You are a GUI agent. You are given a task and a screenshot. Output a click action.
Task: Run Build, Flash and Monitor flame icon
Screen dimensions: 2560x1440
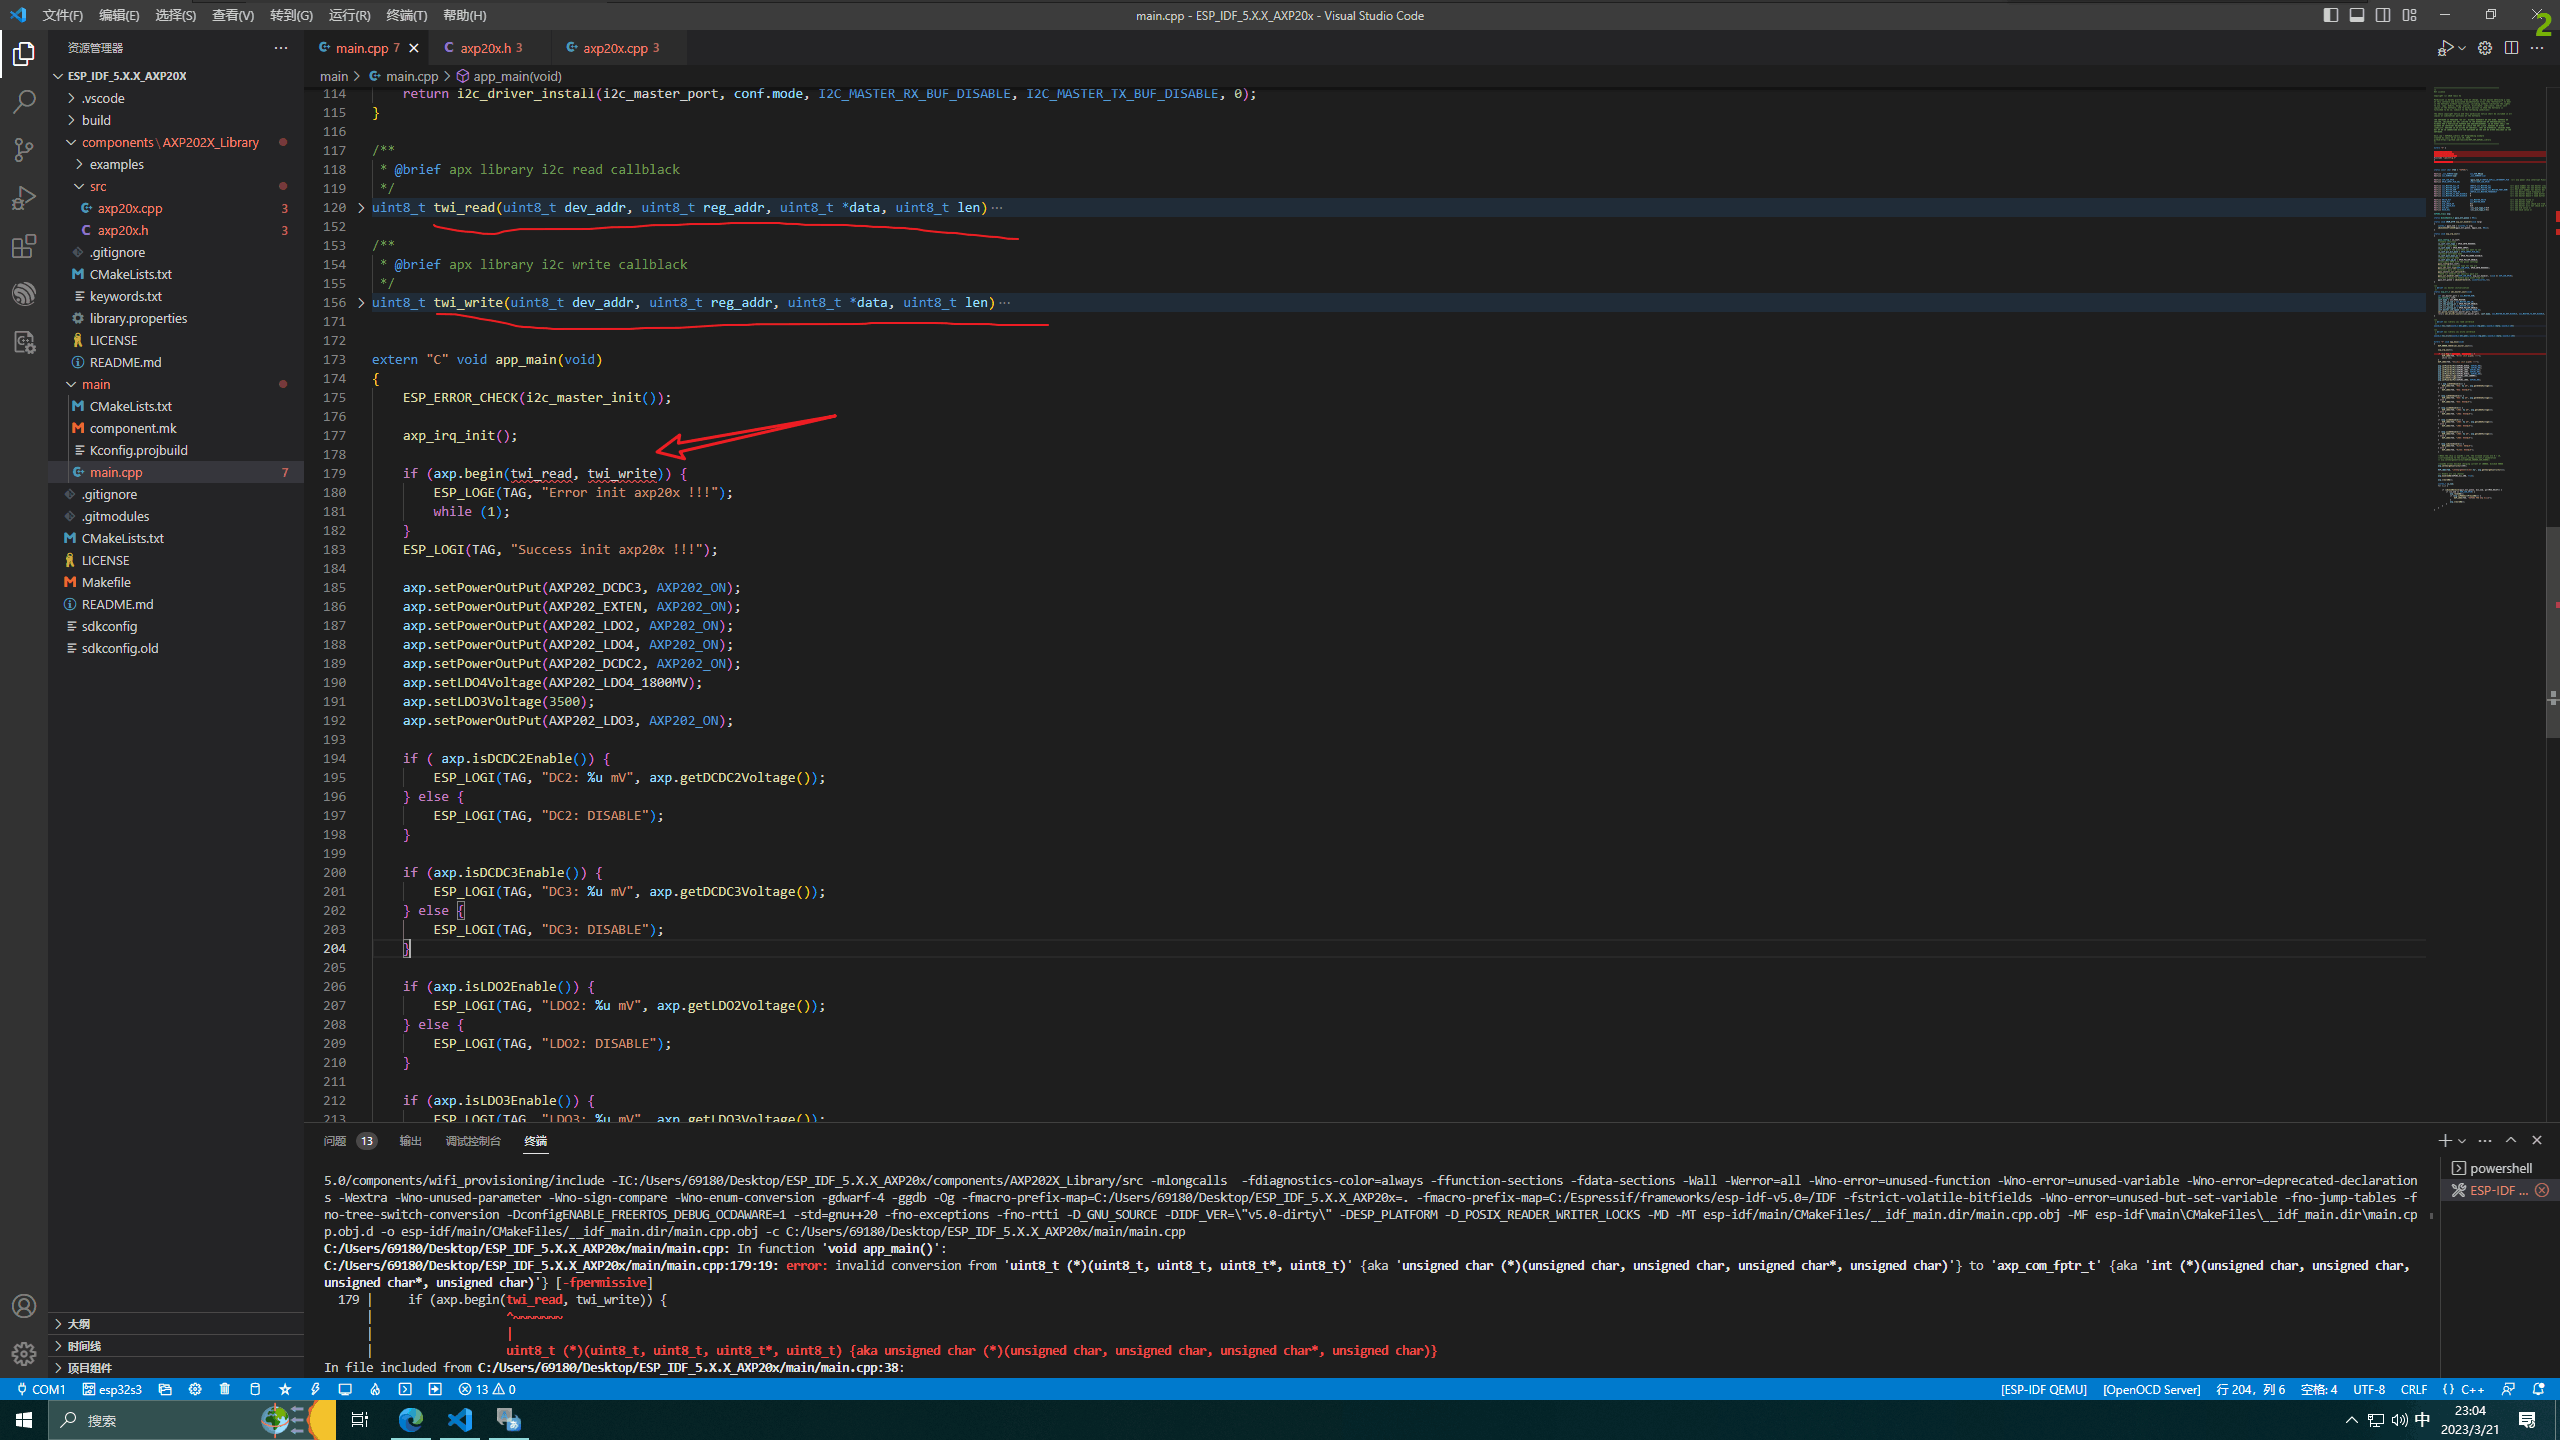[375, 1389]
